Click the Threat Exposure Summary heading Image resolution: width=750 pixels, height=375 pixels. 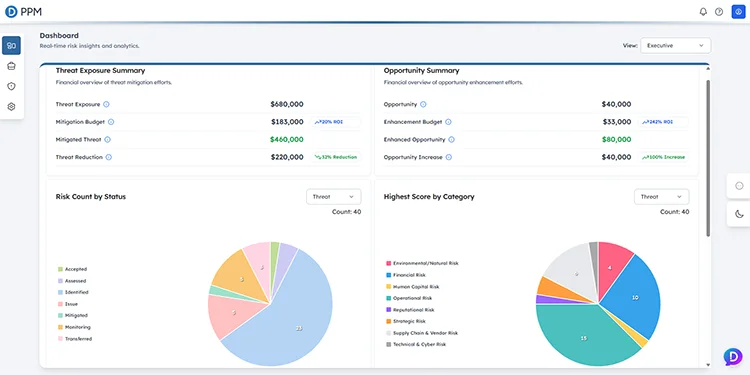(100, 70)
